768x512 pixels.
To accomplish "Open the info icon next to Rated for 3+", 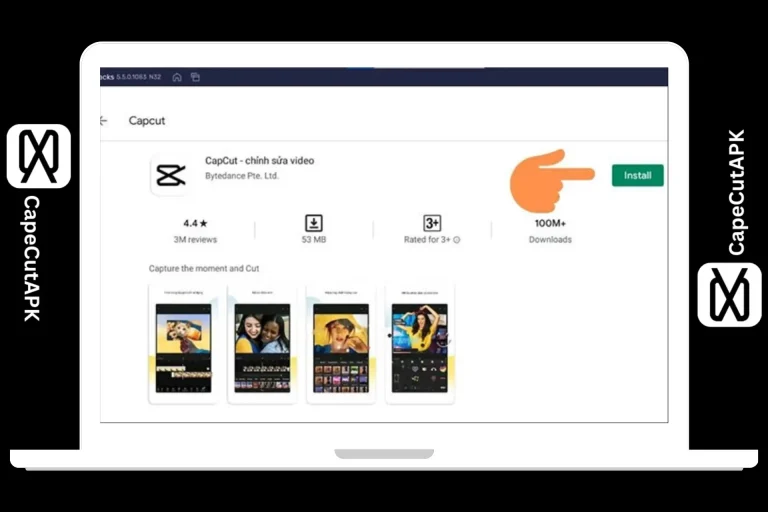I will (x=456, y=240).
